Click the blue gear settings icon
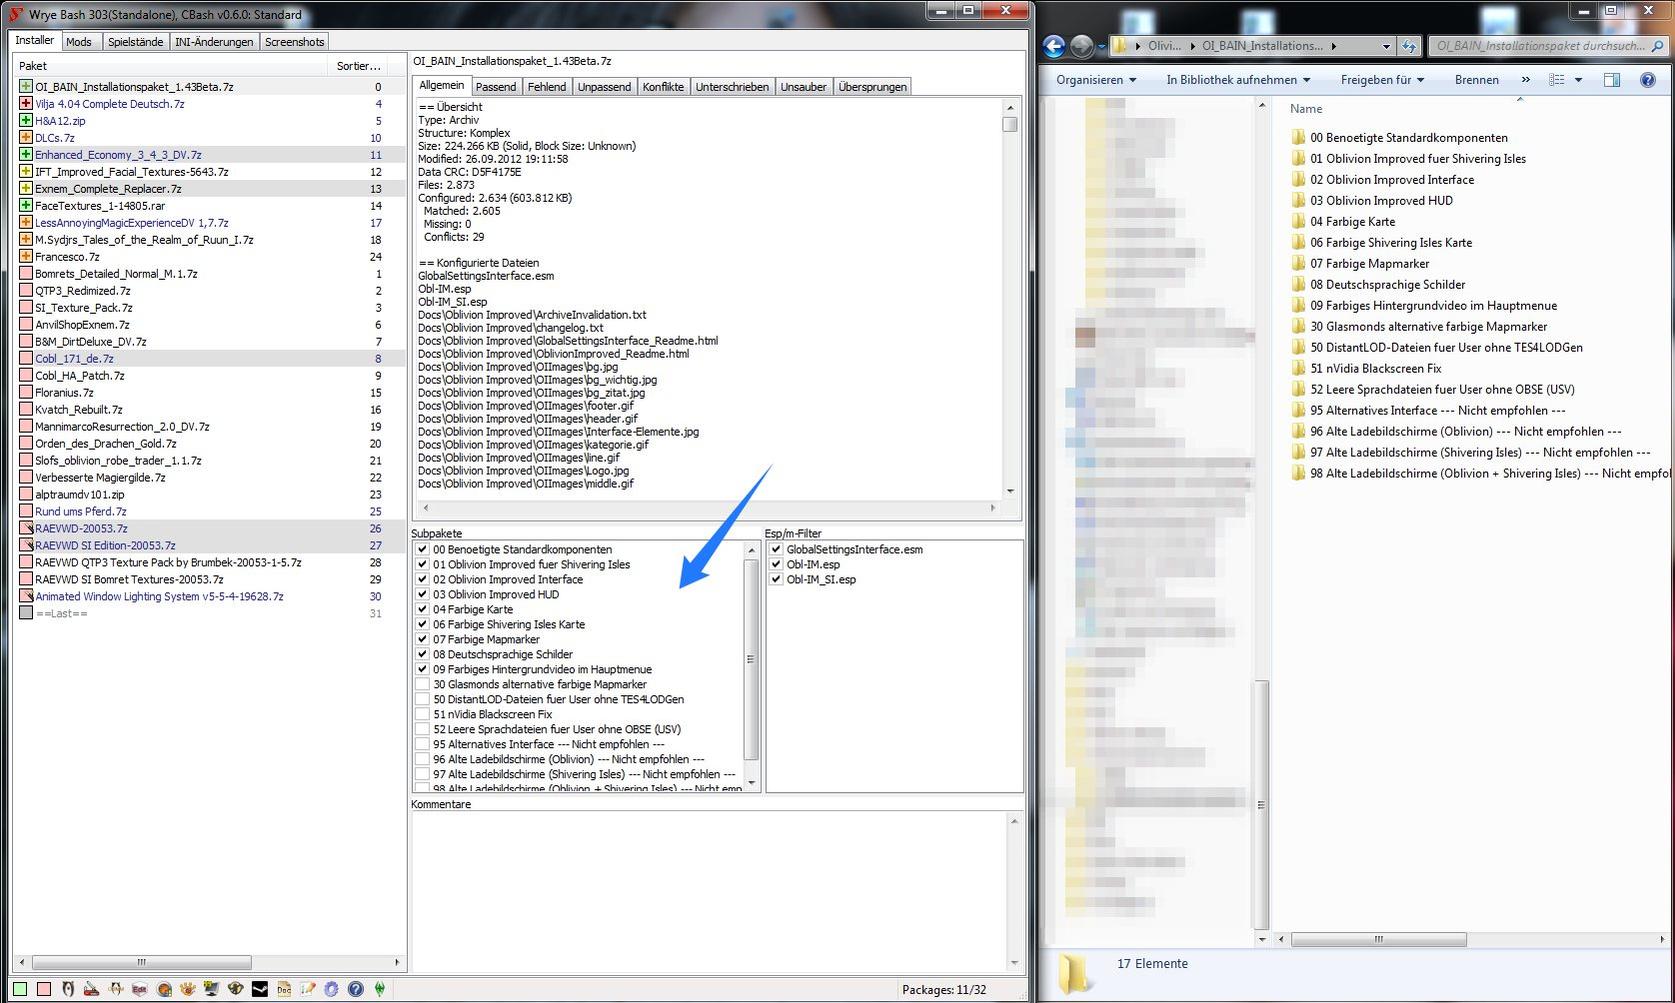Image resolution: width=1675 pixels, height=1003 pixels. pos(331,989)
